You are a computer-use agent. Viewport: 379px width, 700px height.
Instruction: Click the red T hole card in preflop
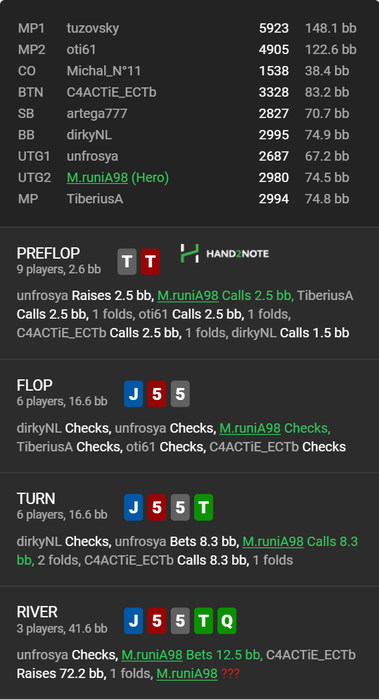150,262
